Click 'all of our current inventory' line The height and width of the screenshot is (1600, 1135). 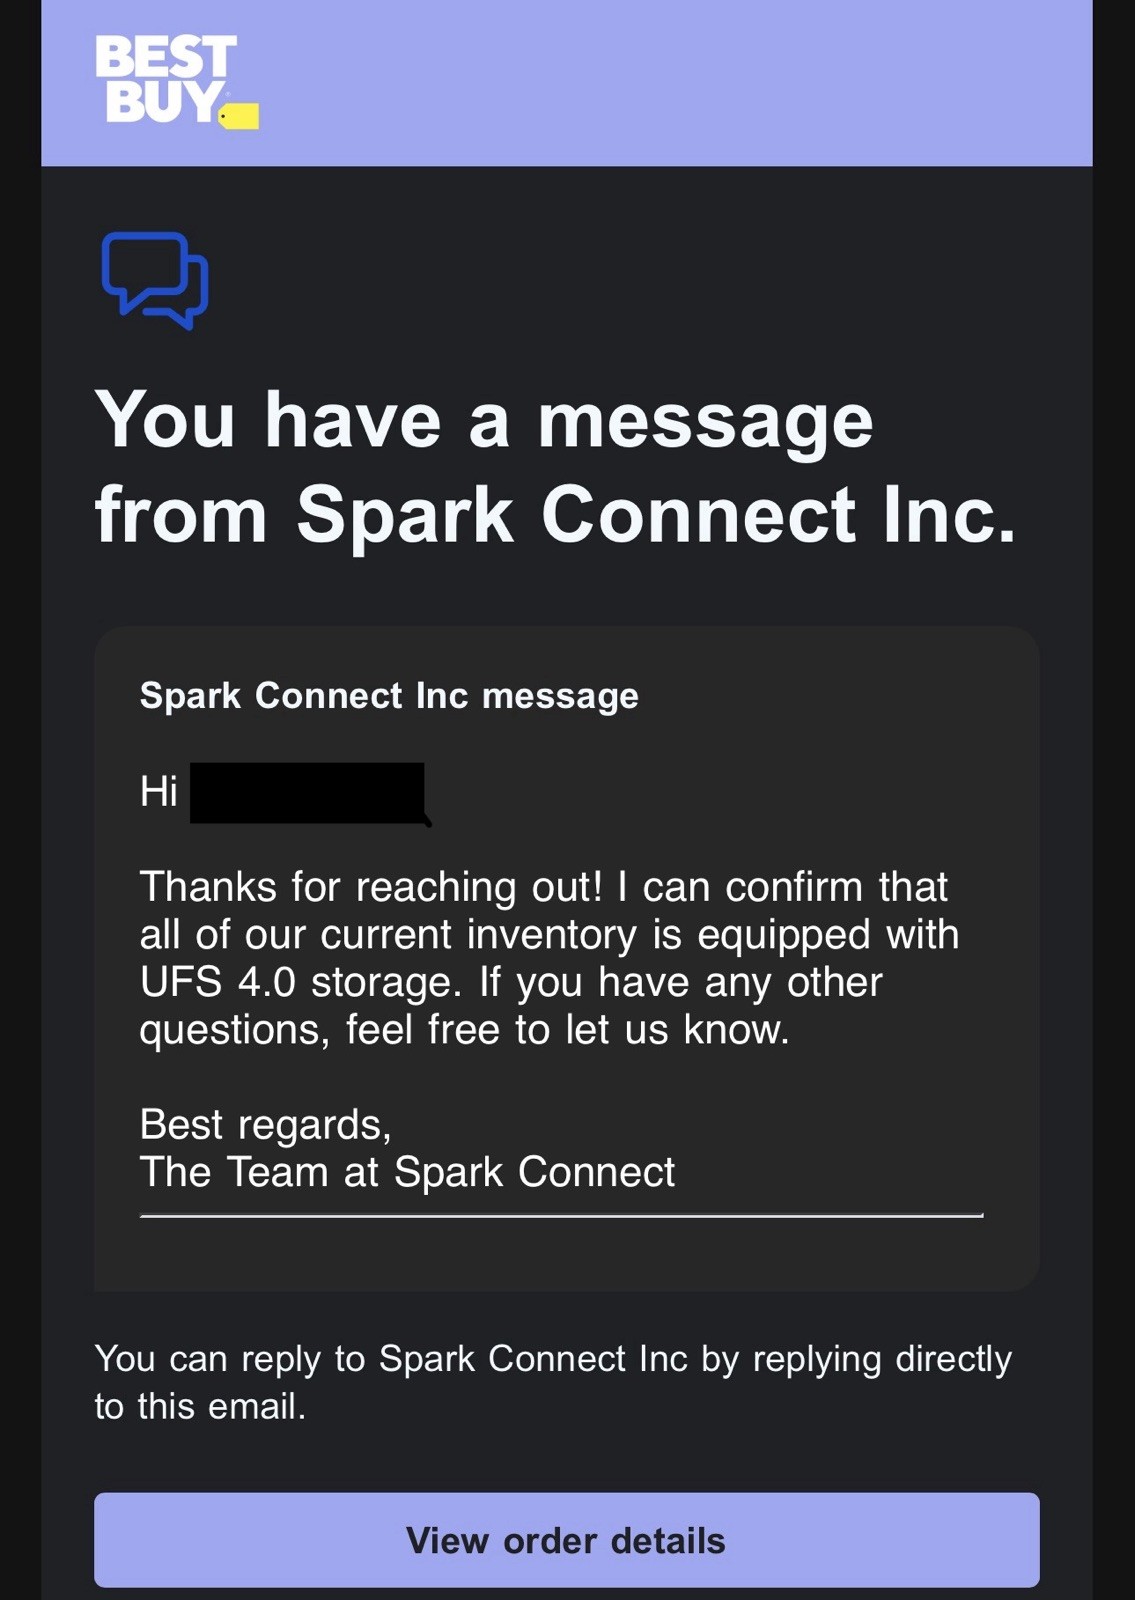coord(388,935)
